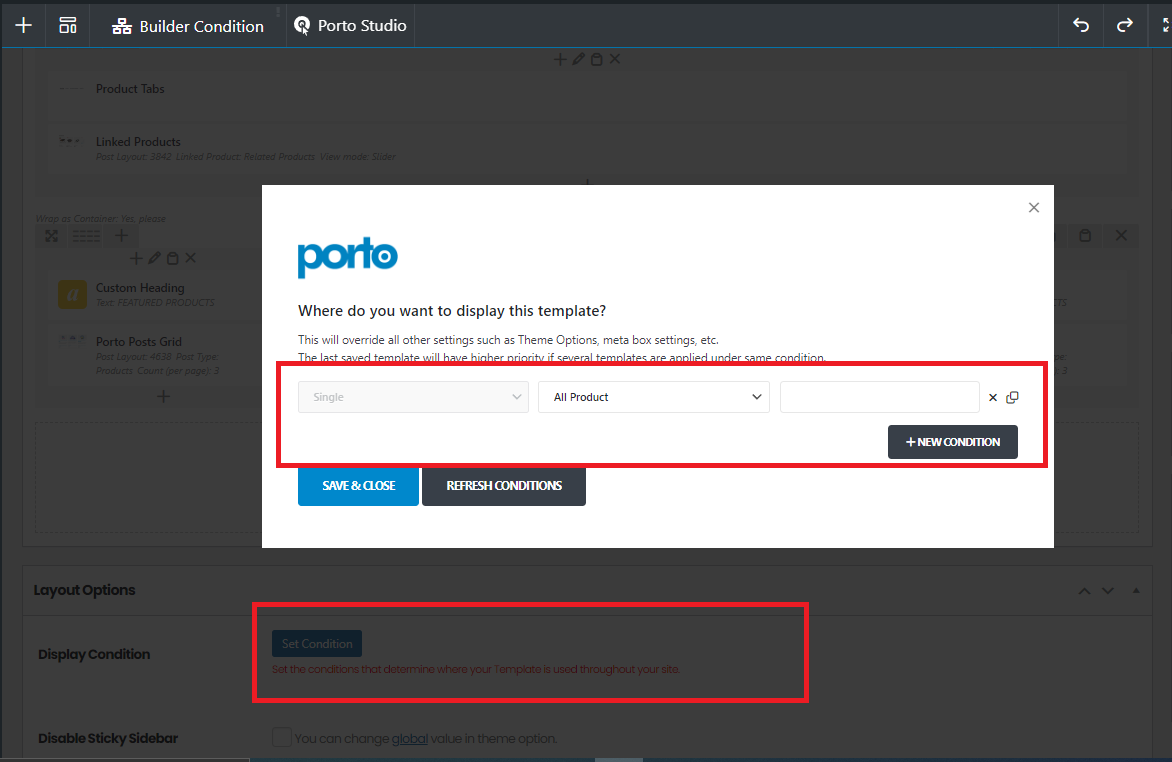Click the Porto logo in dialog
Image resolution: width=1172 pixels, height=762 pixels.
pyautogui.click(x=348, y=257)
